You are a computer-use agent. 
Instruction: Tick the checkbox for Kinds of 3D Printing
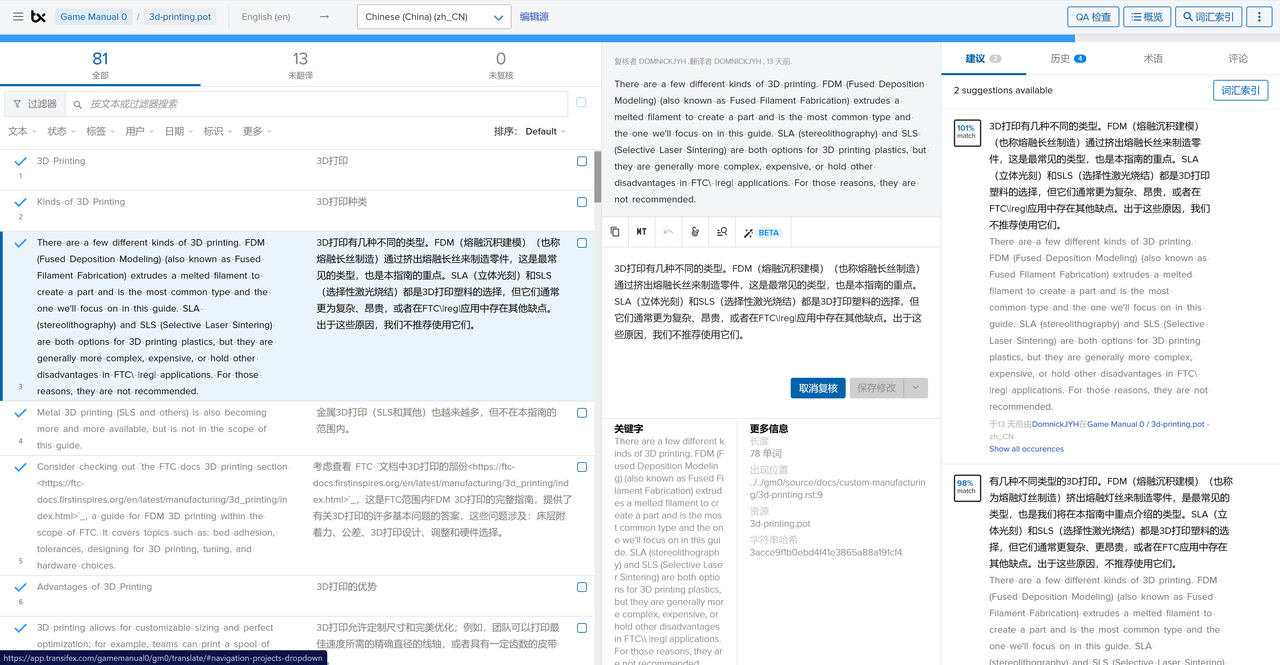coord(581,202)
